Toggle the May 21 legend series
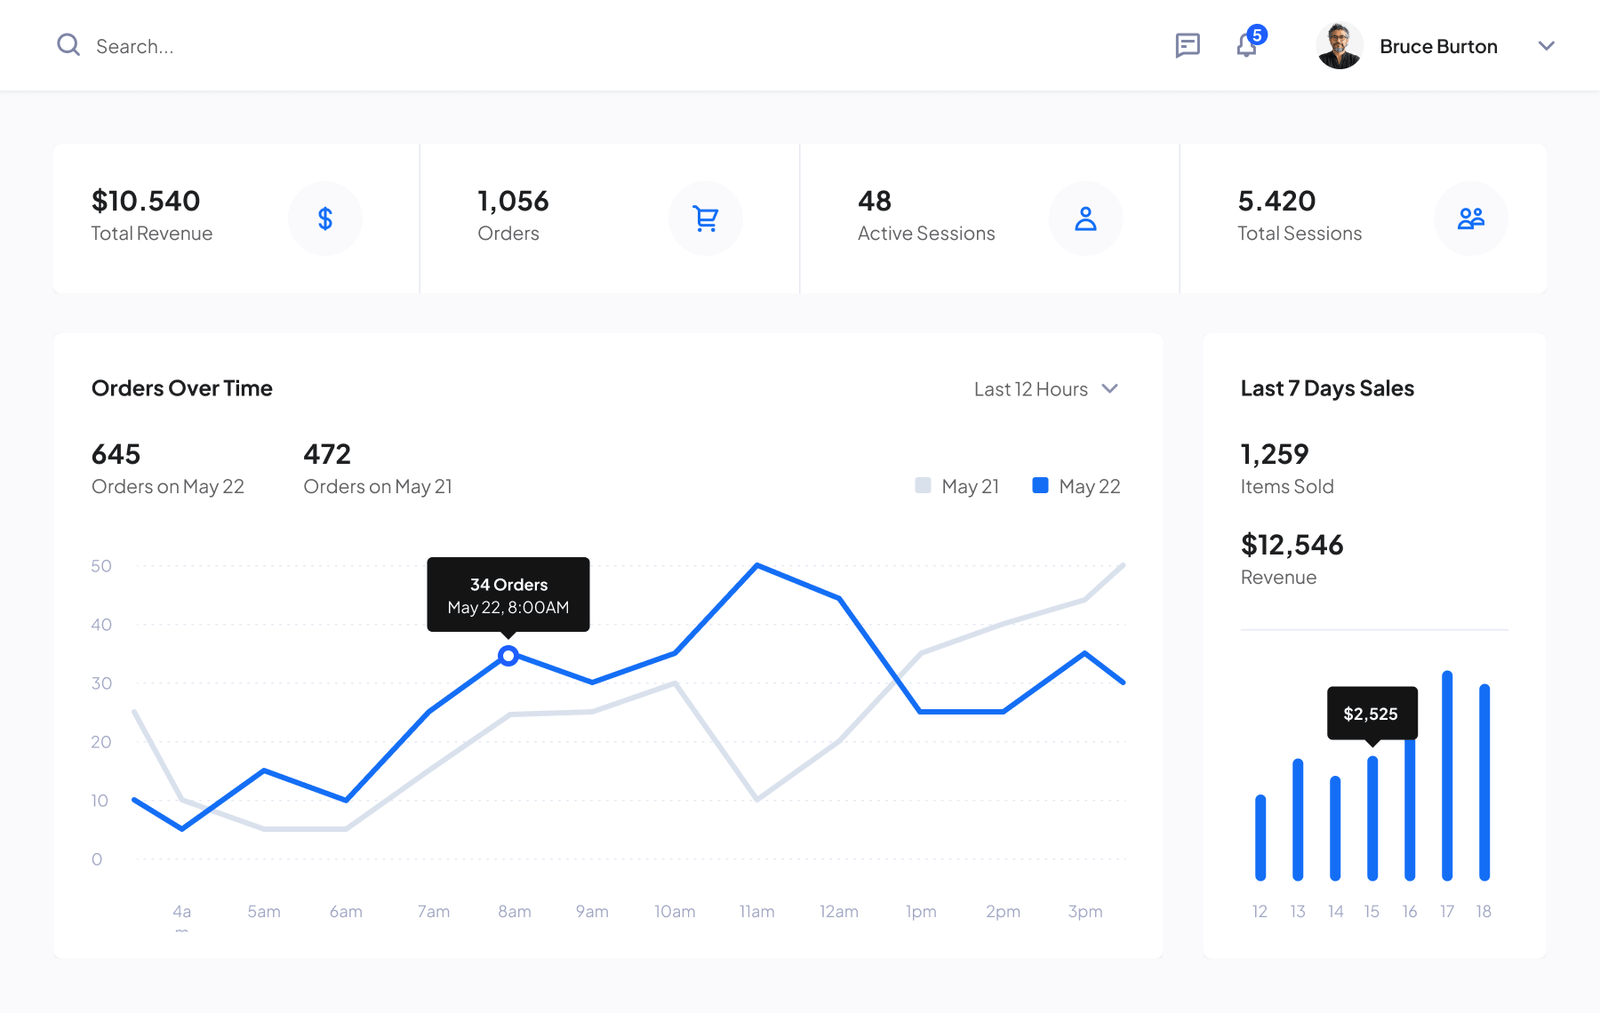Image resolution: width=1600 pixels, height=1013 pixels. pos(957,486)
